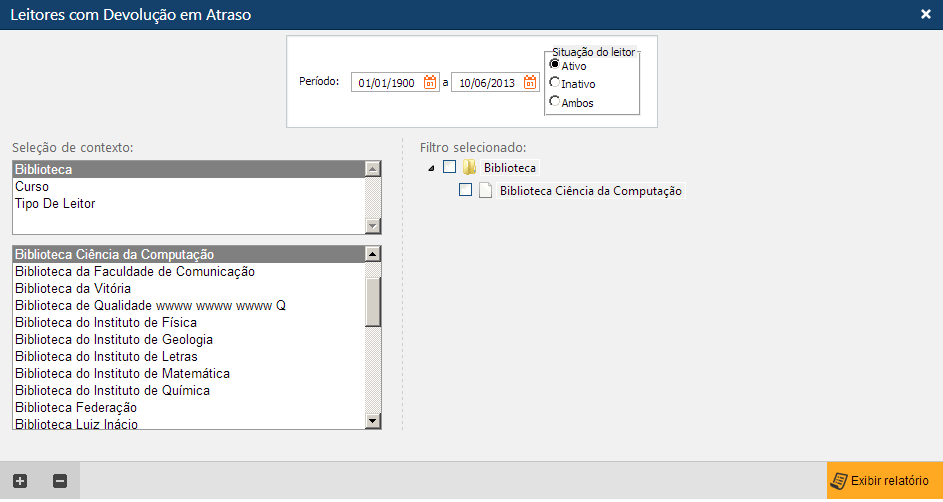
Task: Check the Biblioteca Ciência da Computação checkbox
Action: [465, 190]
